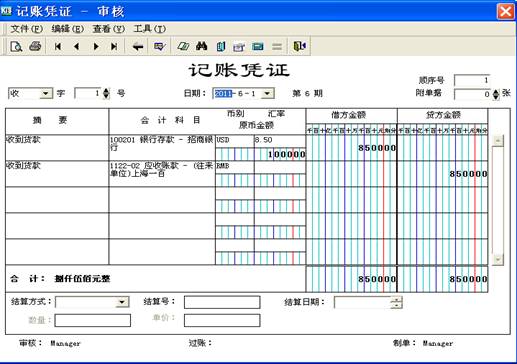Click the 制单 Manager label
This screenshot has height=364, width=517.
pos(423,343)
